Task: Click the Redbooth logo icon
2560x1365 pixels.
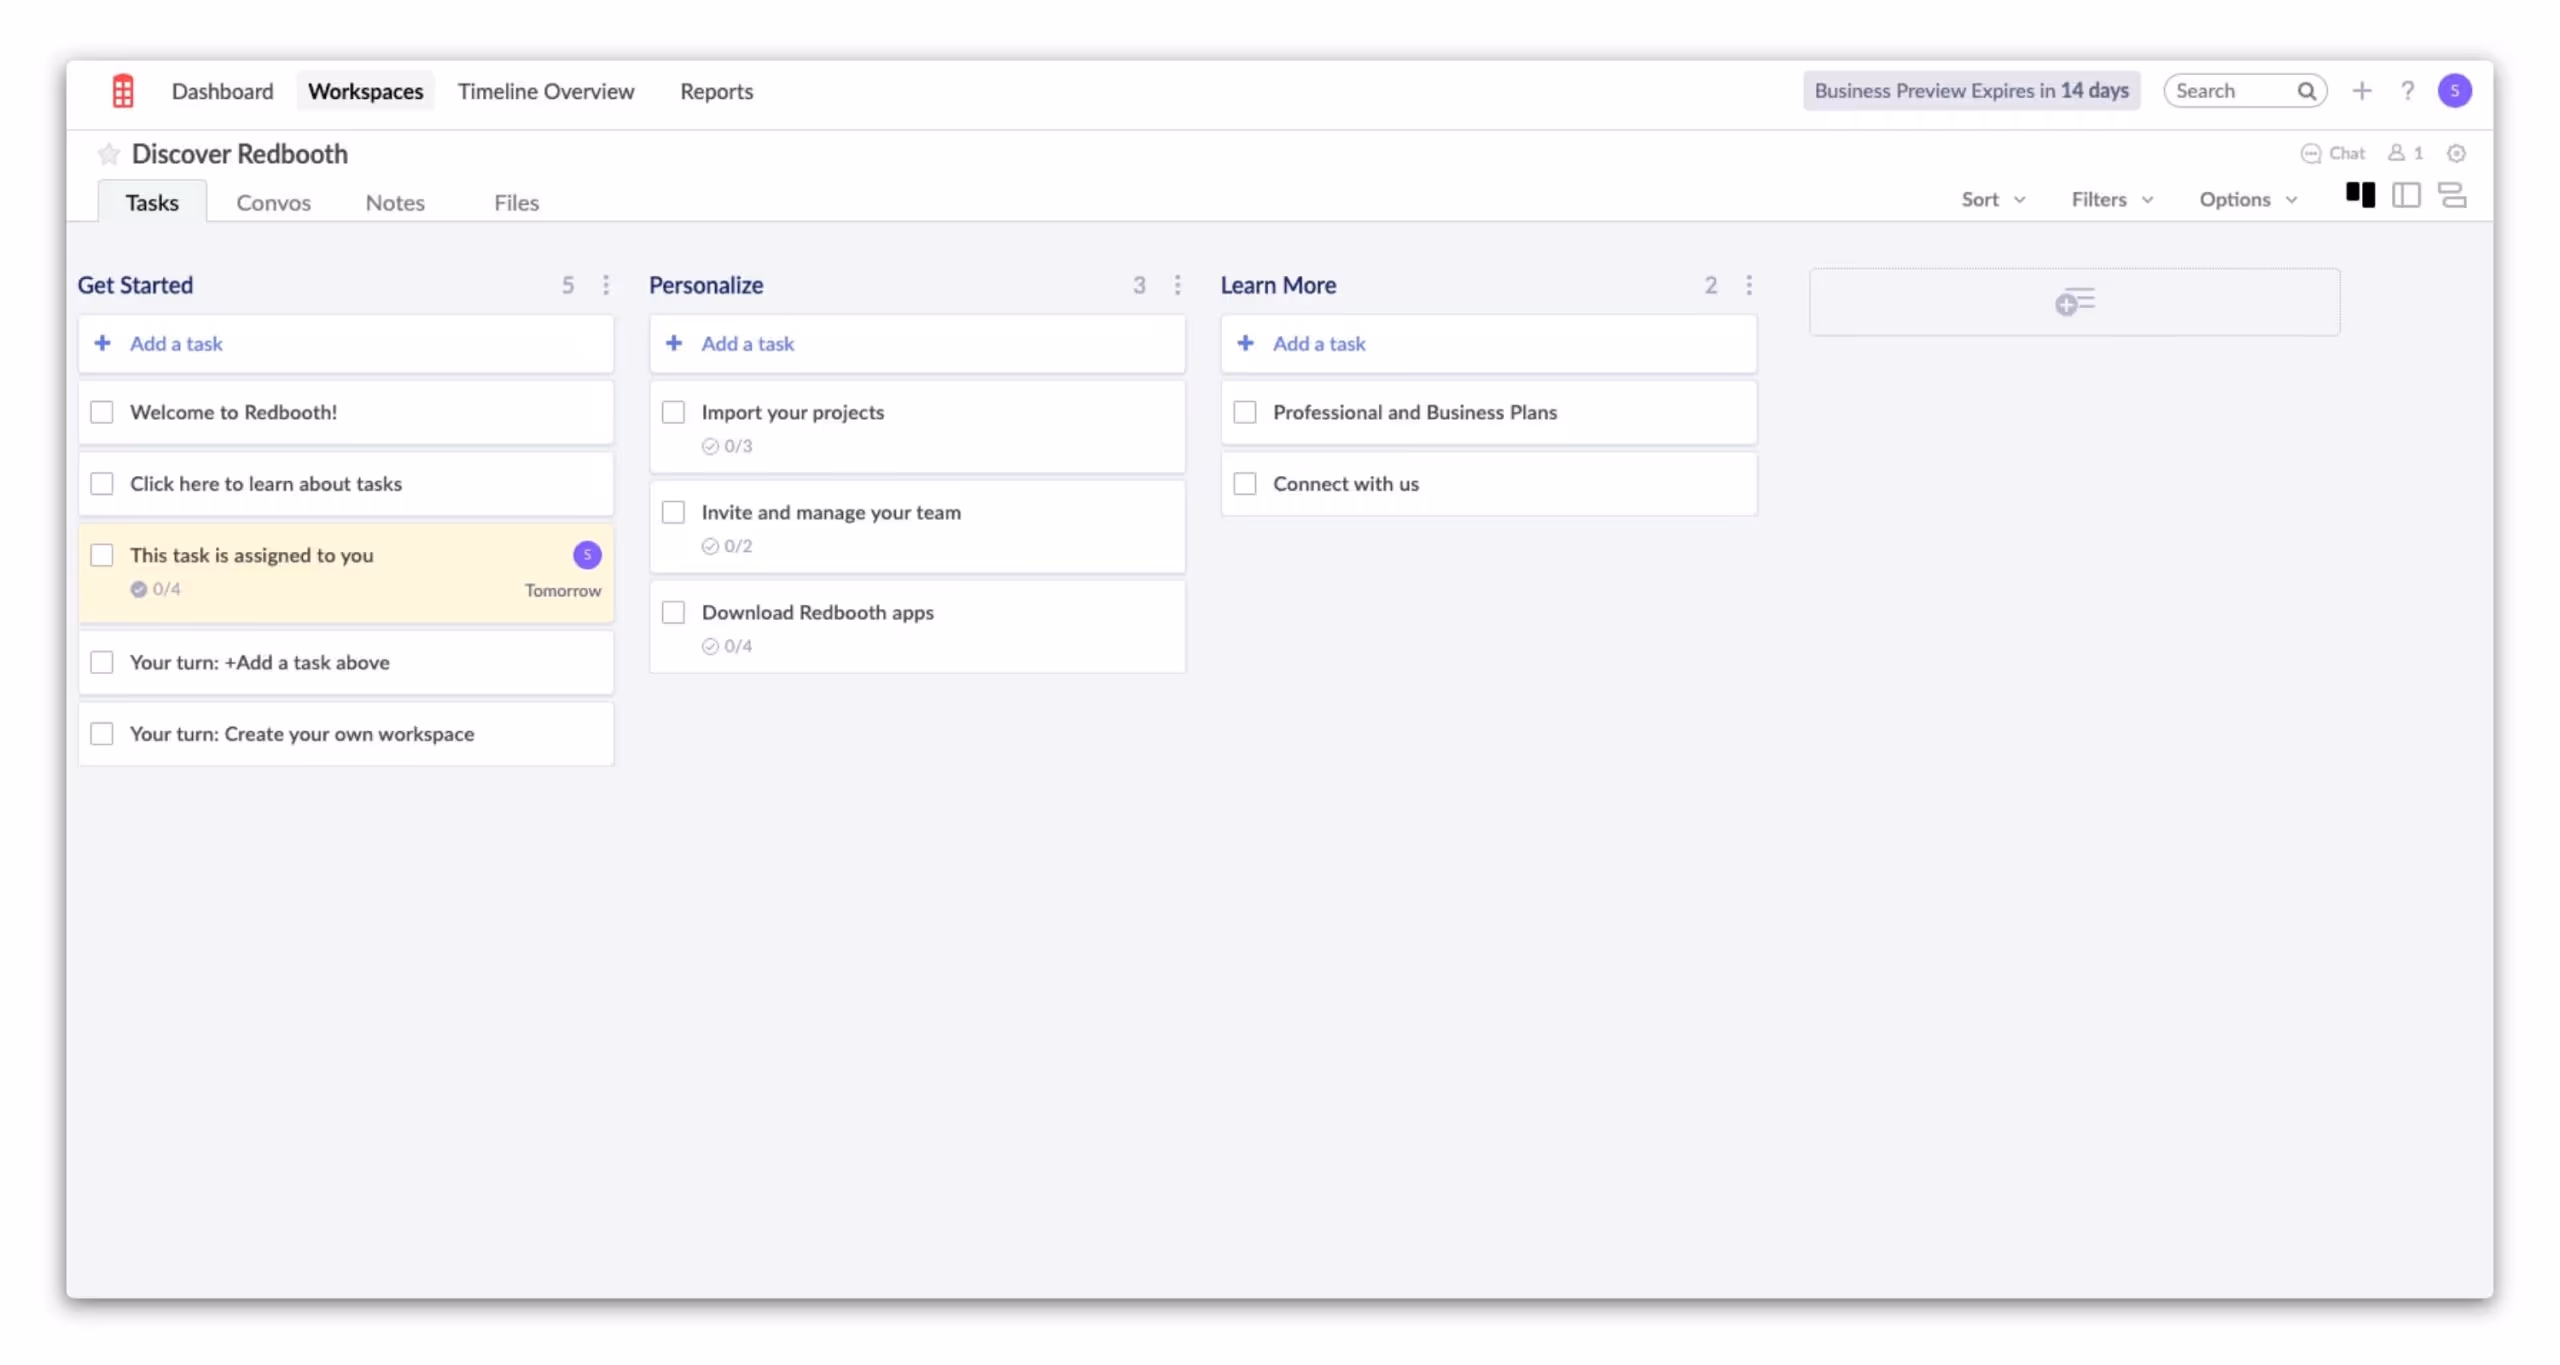Action: coord(122,91)
